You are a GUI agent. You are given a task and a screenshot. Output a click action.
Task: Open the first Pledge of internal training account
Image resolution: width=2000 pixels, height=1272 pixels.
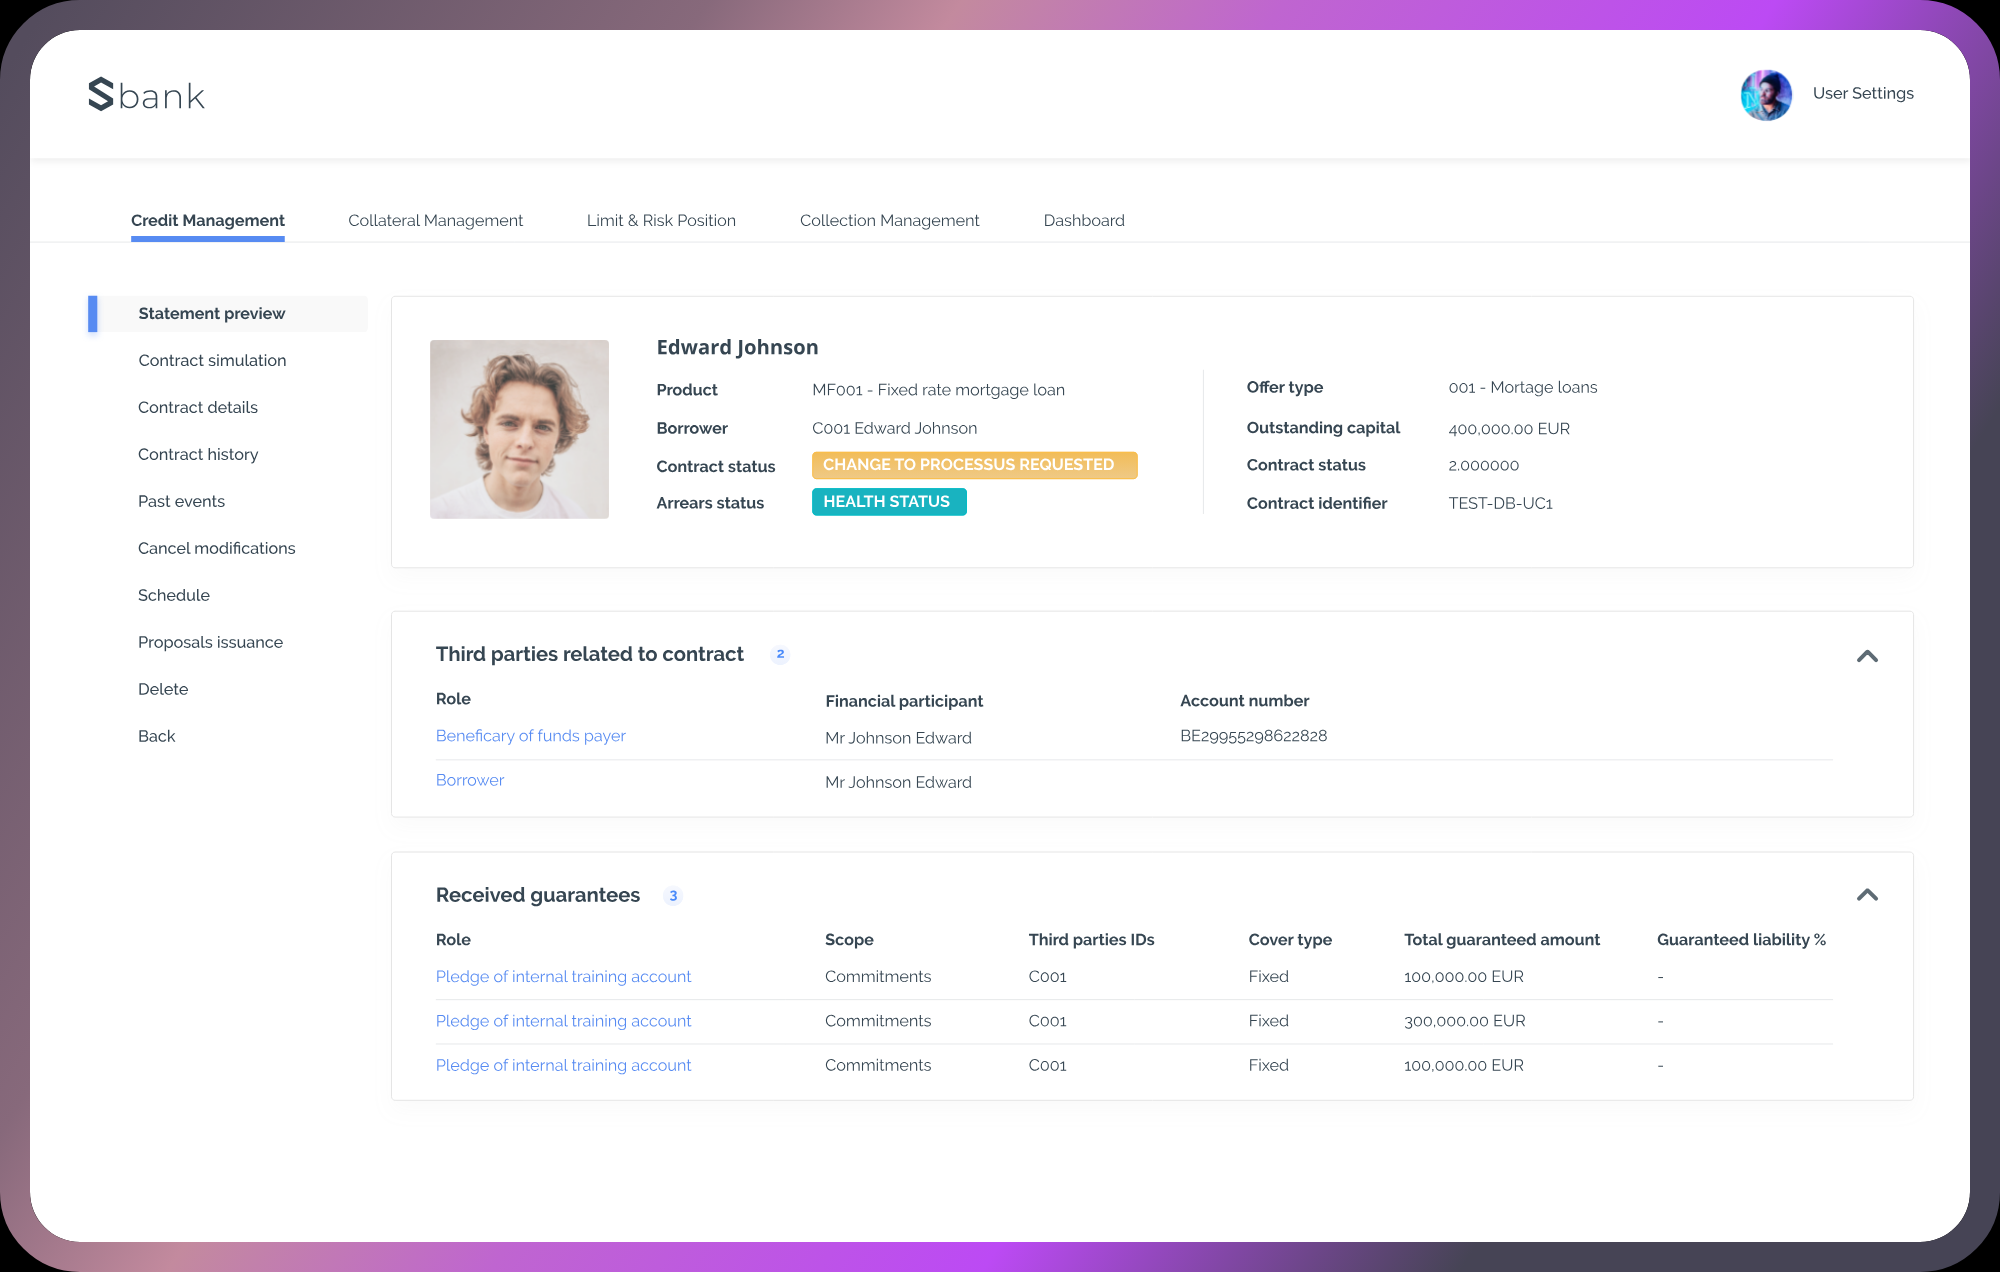pyautogui.click(x=563, y=976)
